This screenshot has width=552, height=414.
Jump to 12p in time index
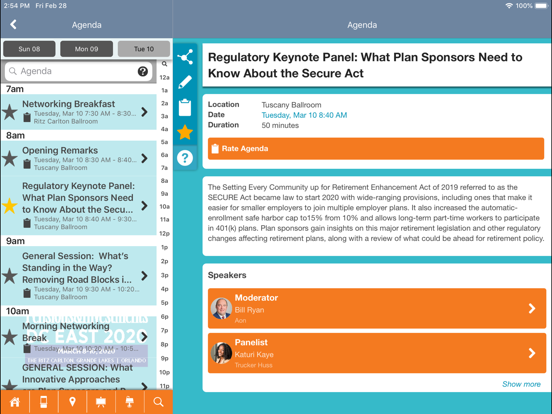(164, 233)
